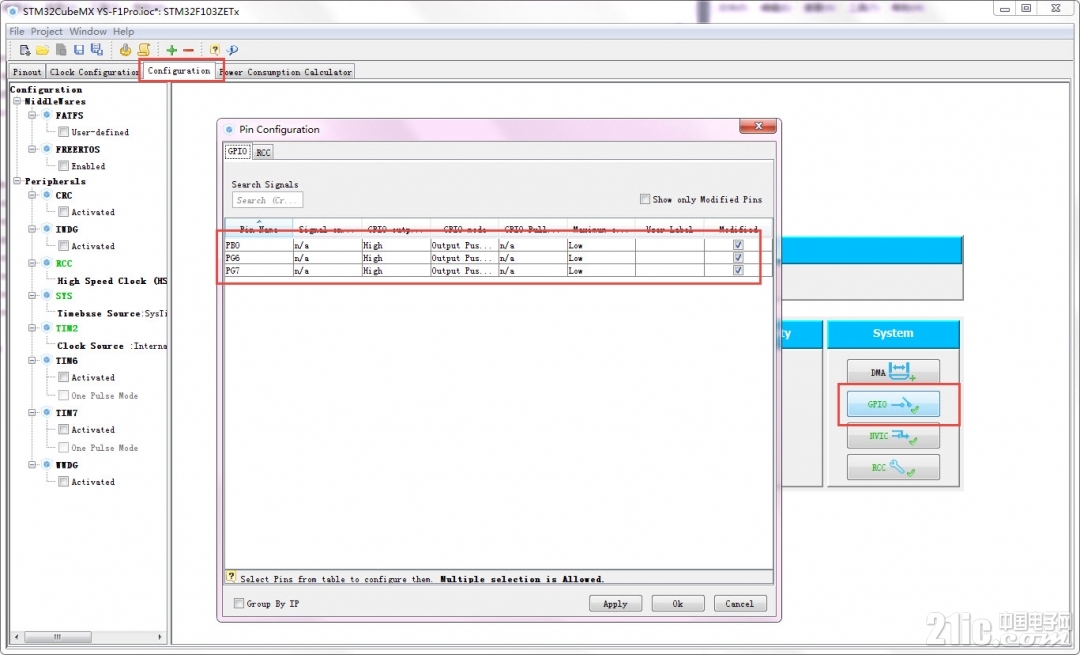
Task: Click the About info toolbar icon
Action: (x=232, y=50)
